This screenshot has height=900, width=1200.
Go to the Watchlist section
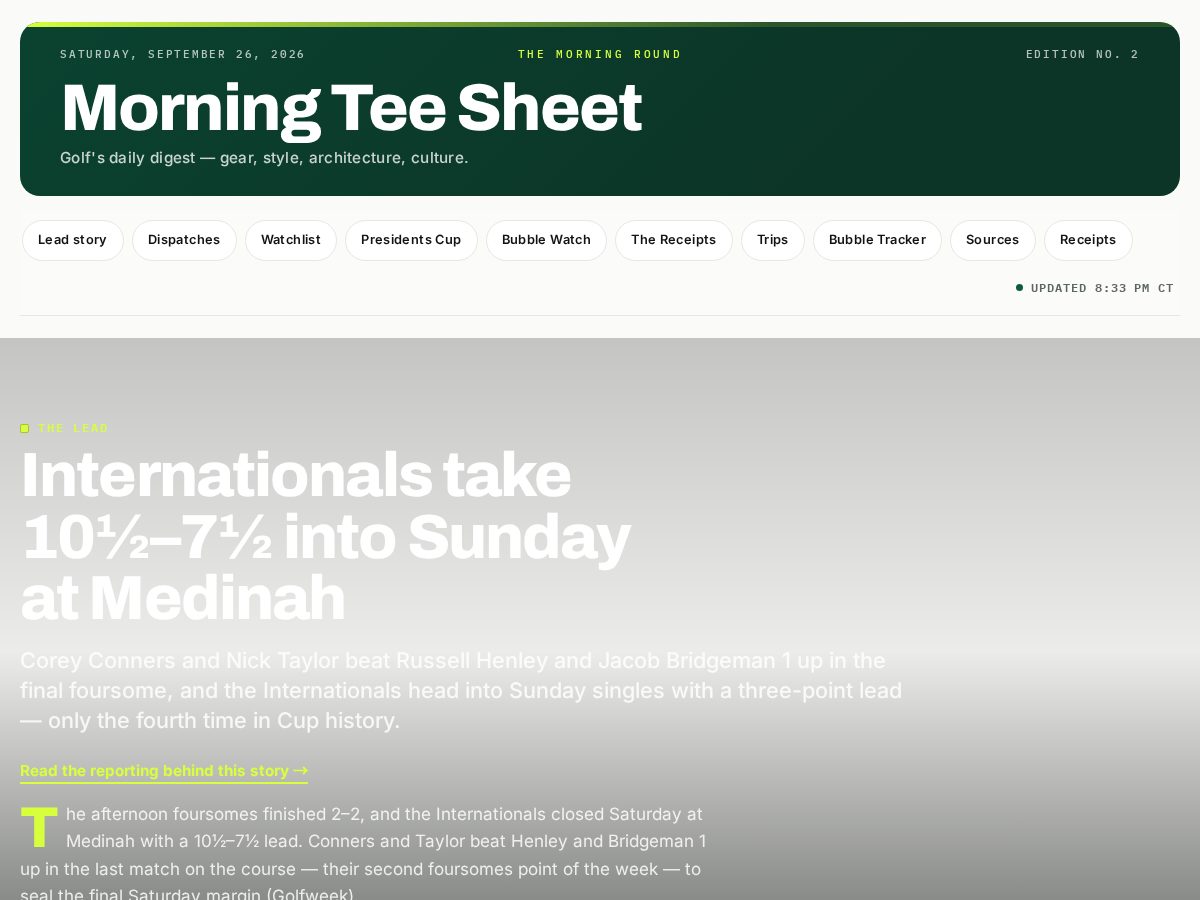(x=291, y=240)
